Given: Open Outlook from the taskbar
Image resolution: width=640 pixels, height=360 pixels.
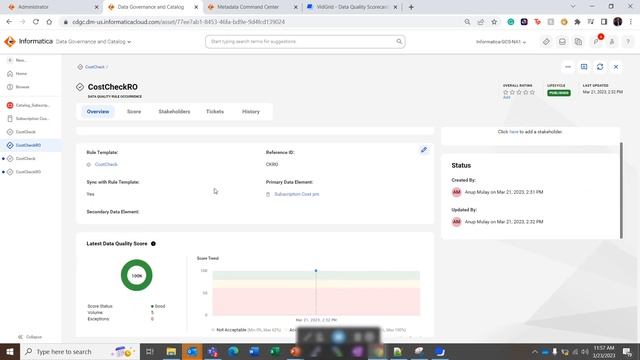Looking at the screenshot, I should [x=192, y=351].
